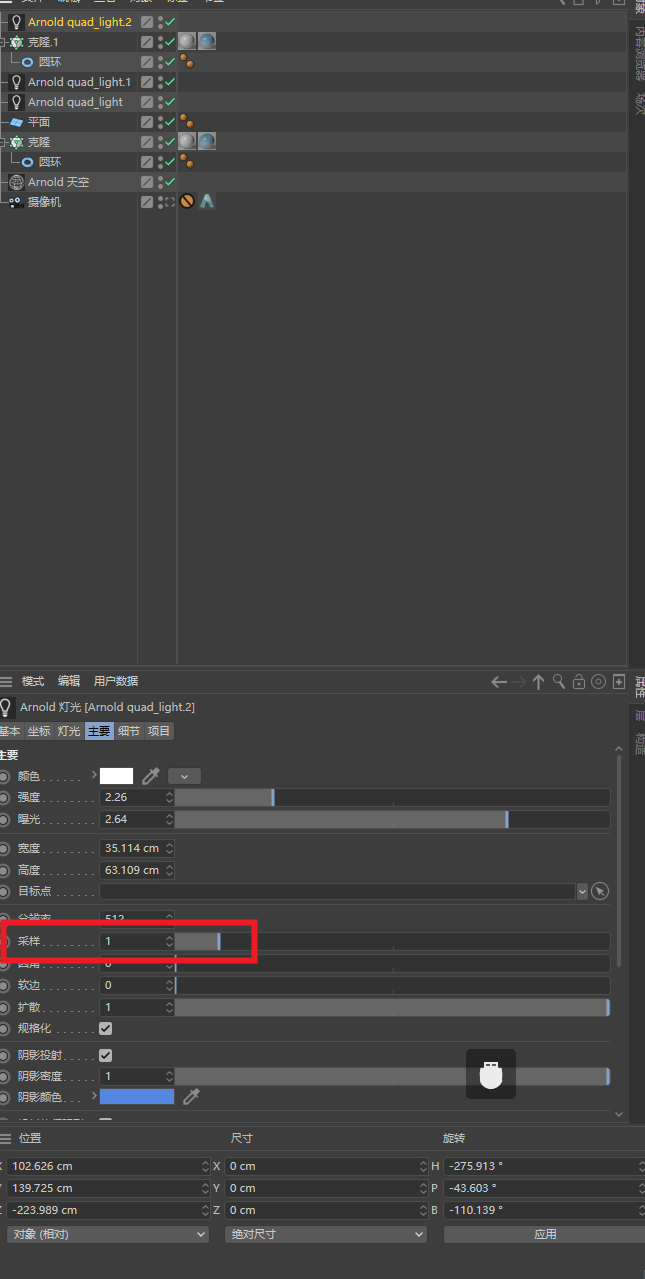This screenshot has height=1279, width=645.
Task: Toggle the green enable check on Arnold quad_light.1
Action: tap(170, 82)
